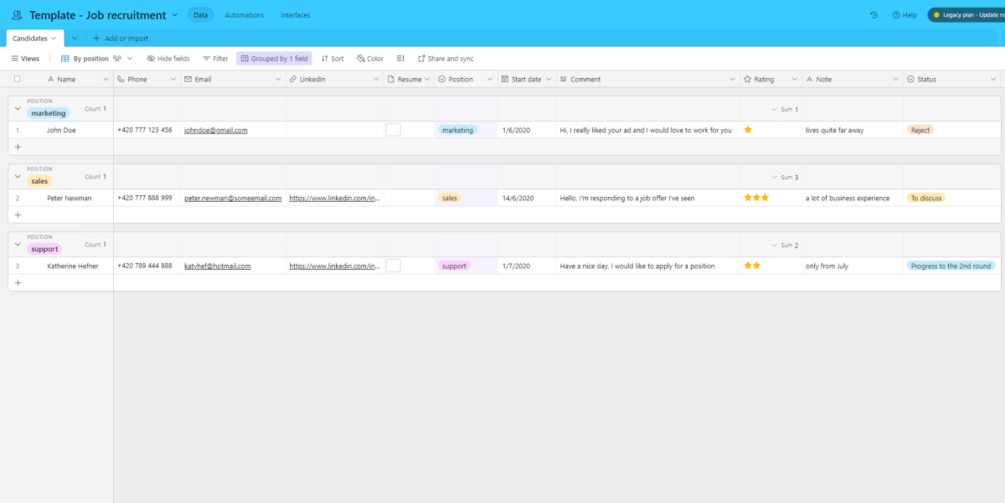Click the 'lives quite far away' note
The width and height of the screenshot is (1005, 503).
[x=835, y=130]
